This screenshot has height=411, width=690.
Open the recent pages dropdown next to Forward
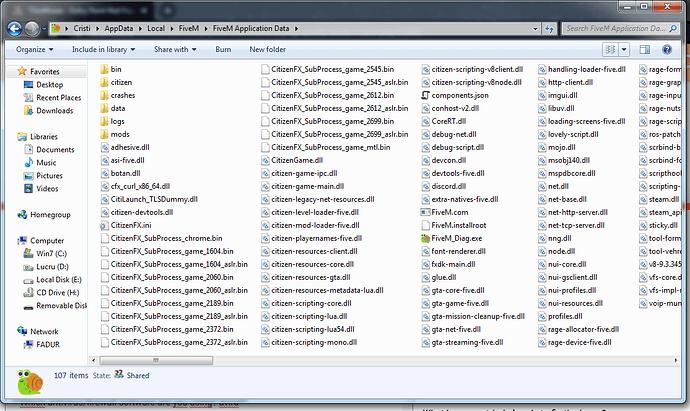44,29
